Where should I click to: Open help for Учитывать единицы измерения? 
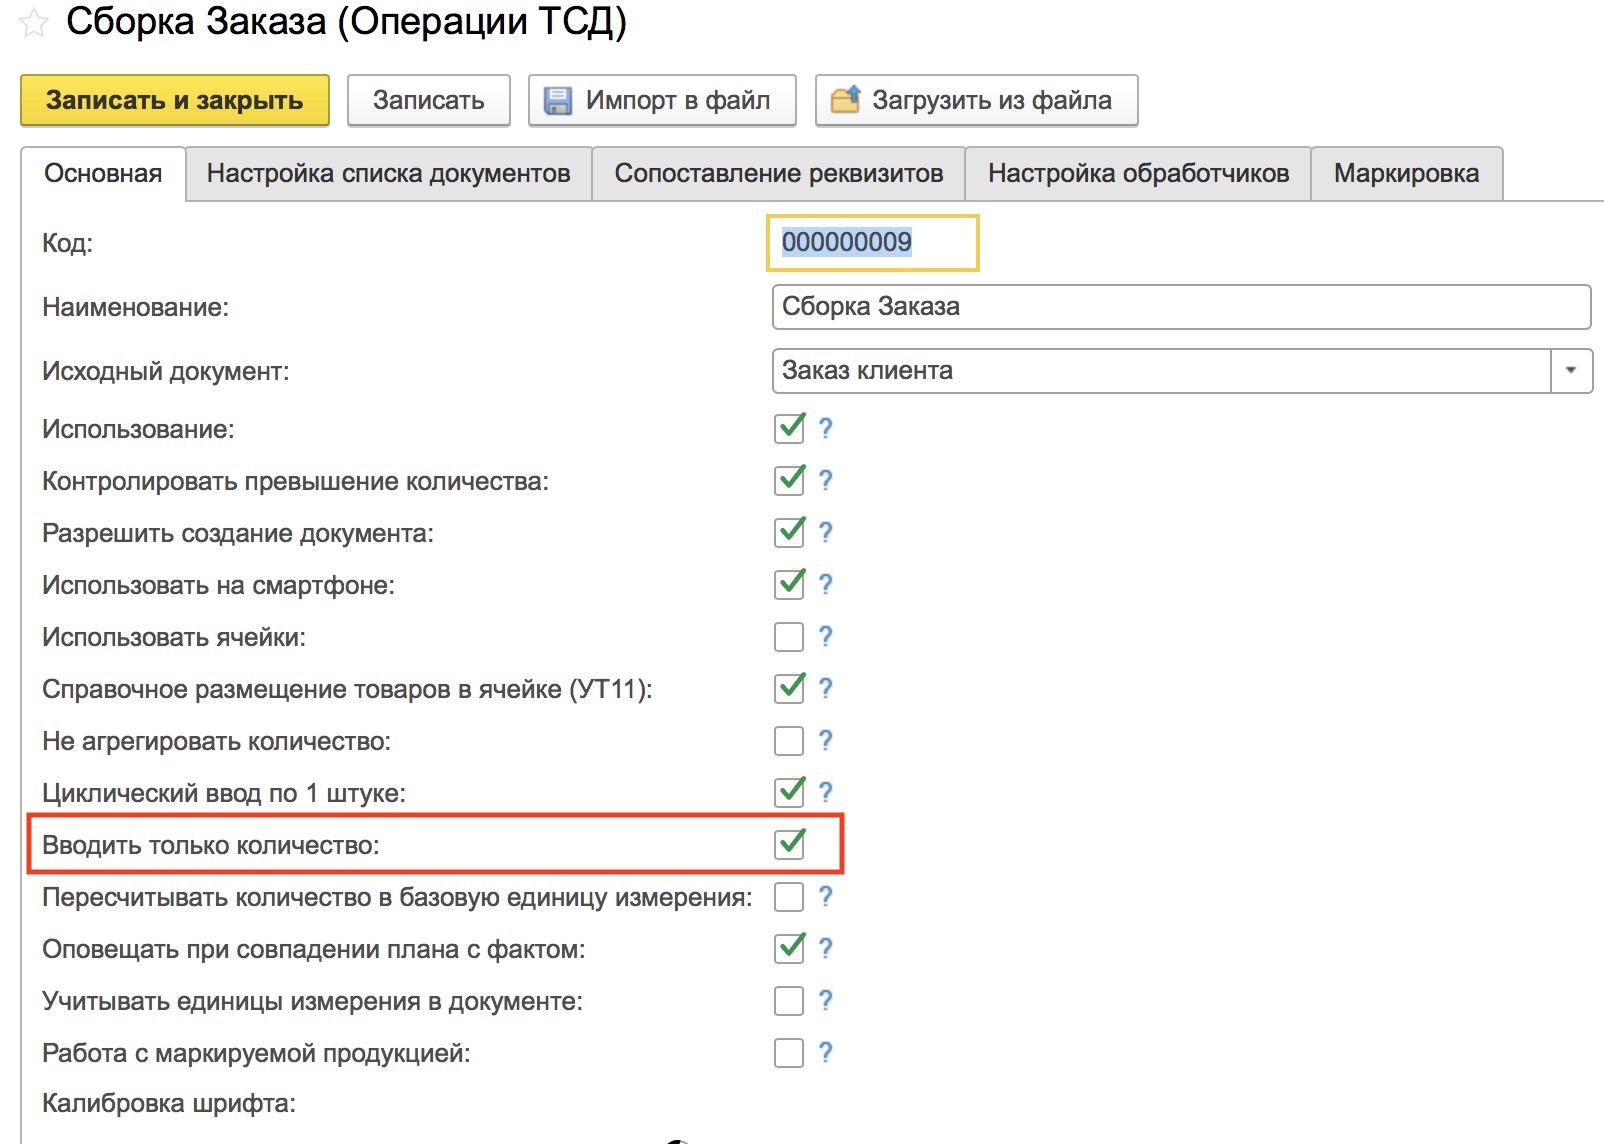point(825,1000)
